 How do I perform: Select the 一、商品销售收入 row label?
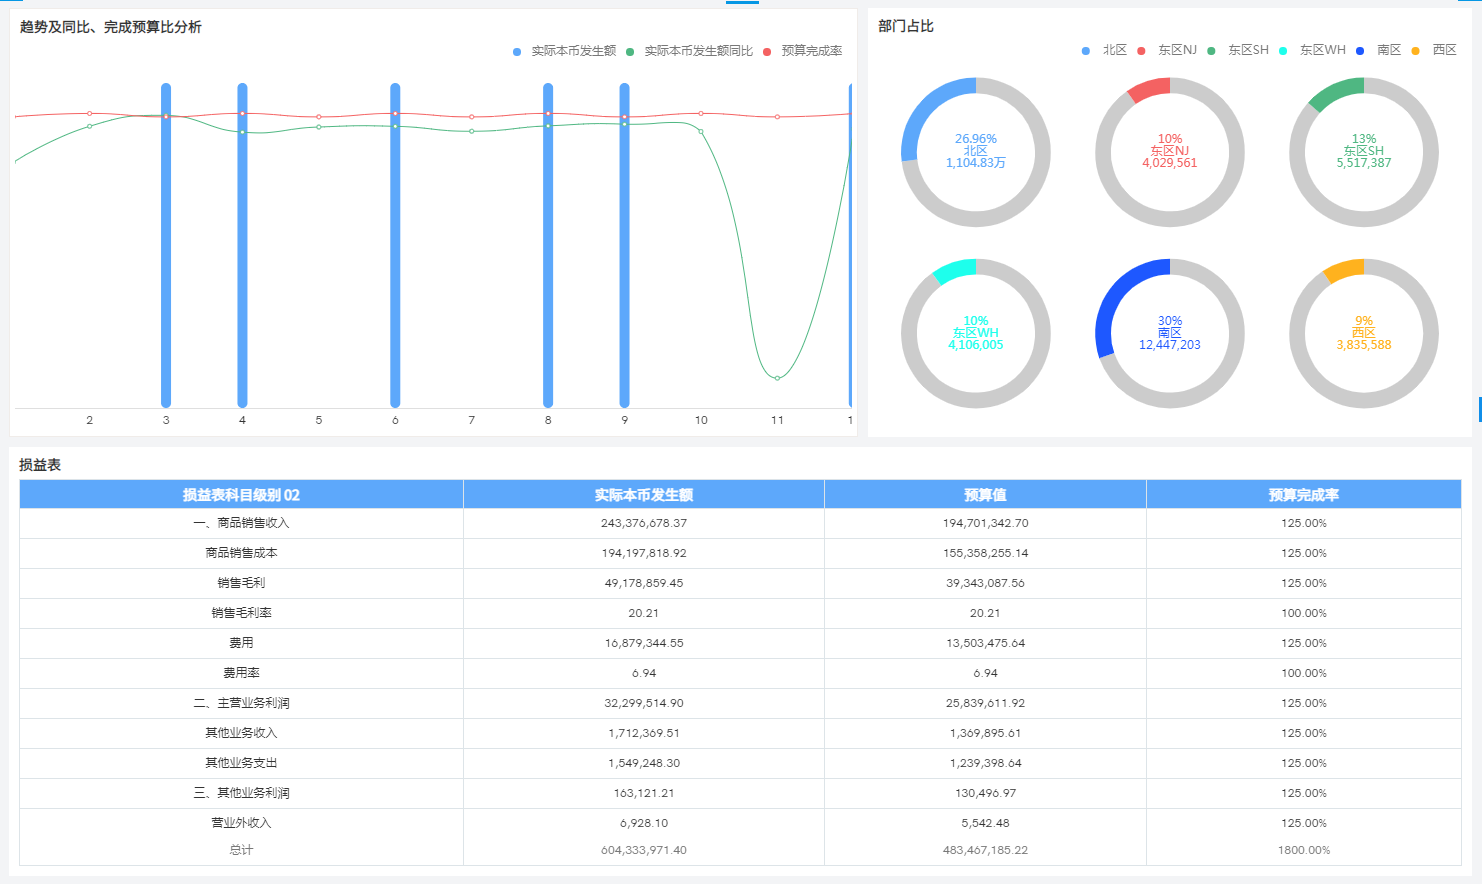click(x=241, y=523)
